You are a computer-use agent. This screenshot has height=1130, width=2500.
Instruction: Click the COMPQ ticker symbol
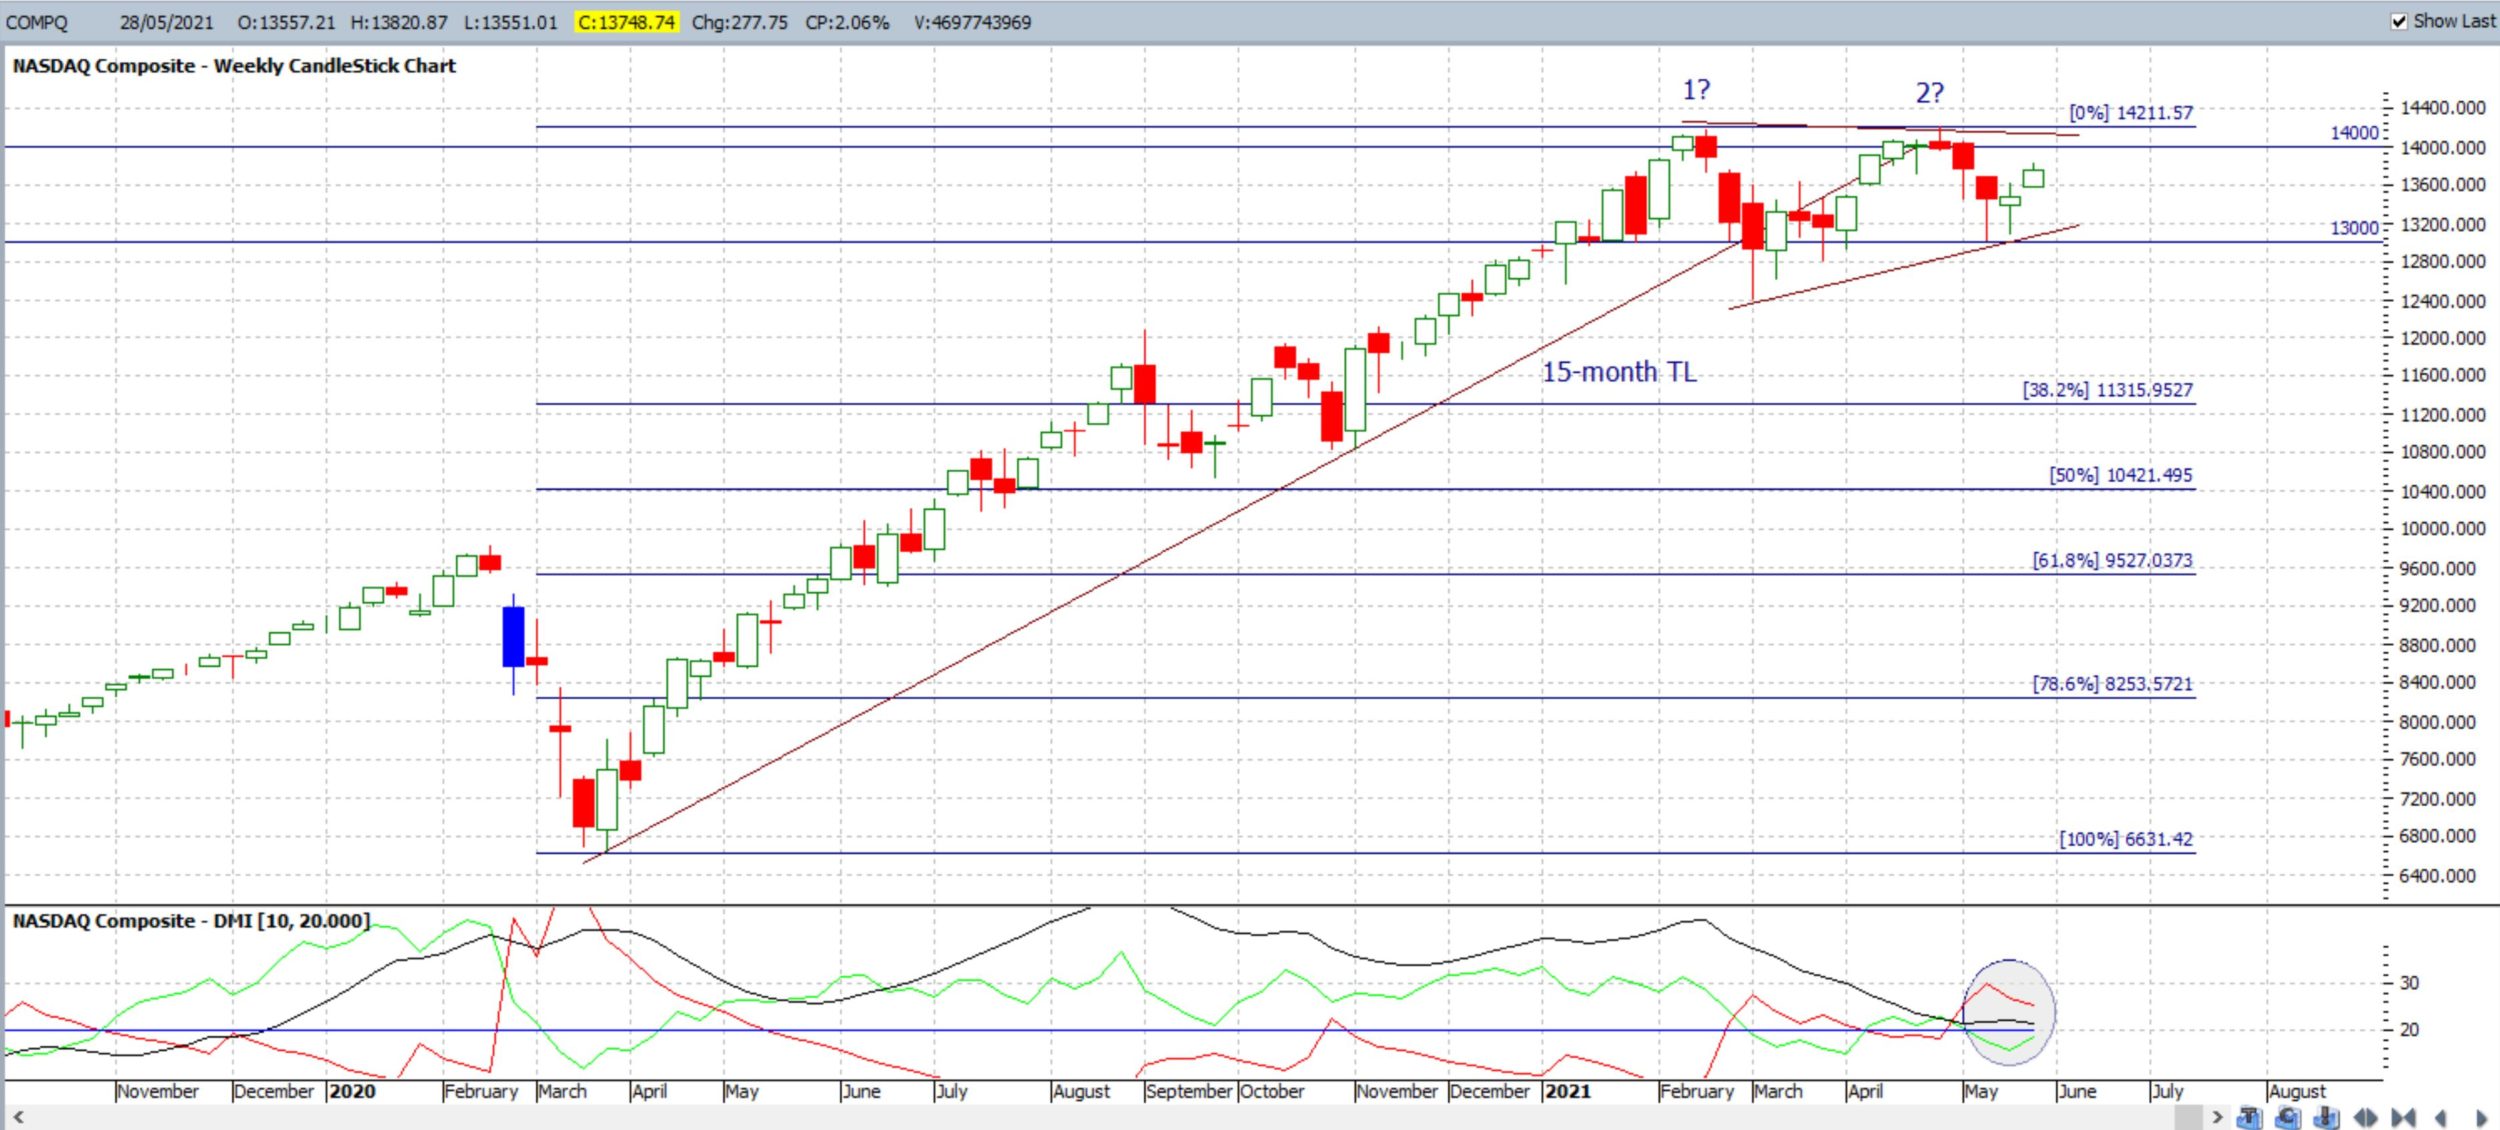(x=37, y=22)
